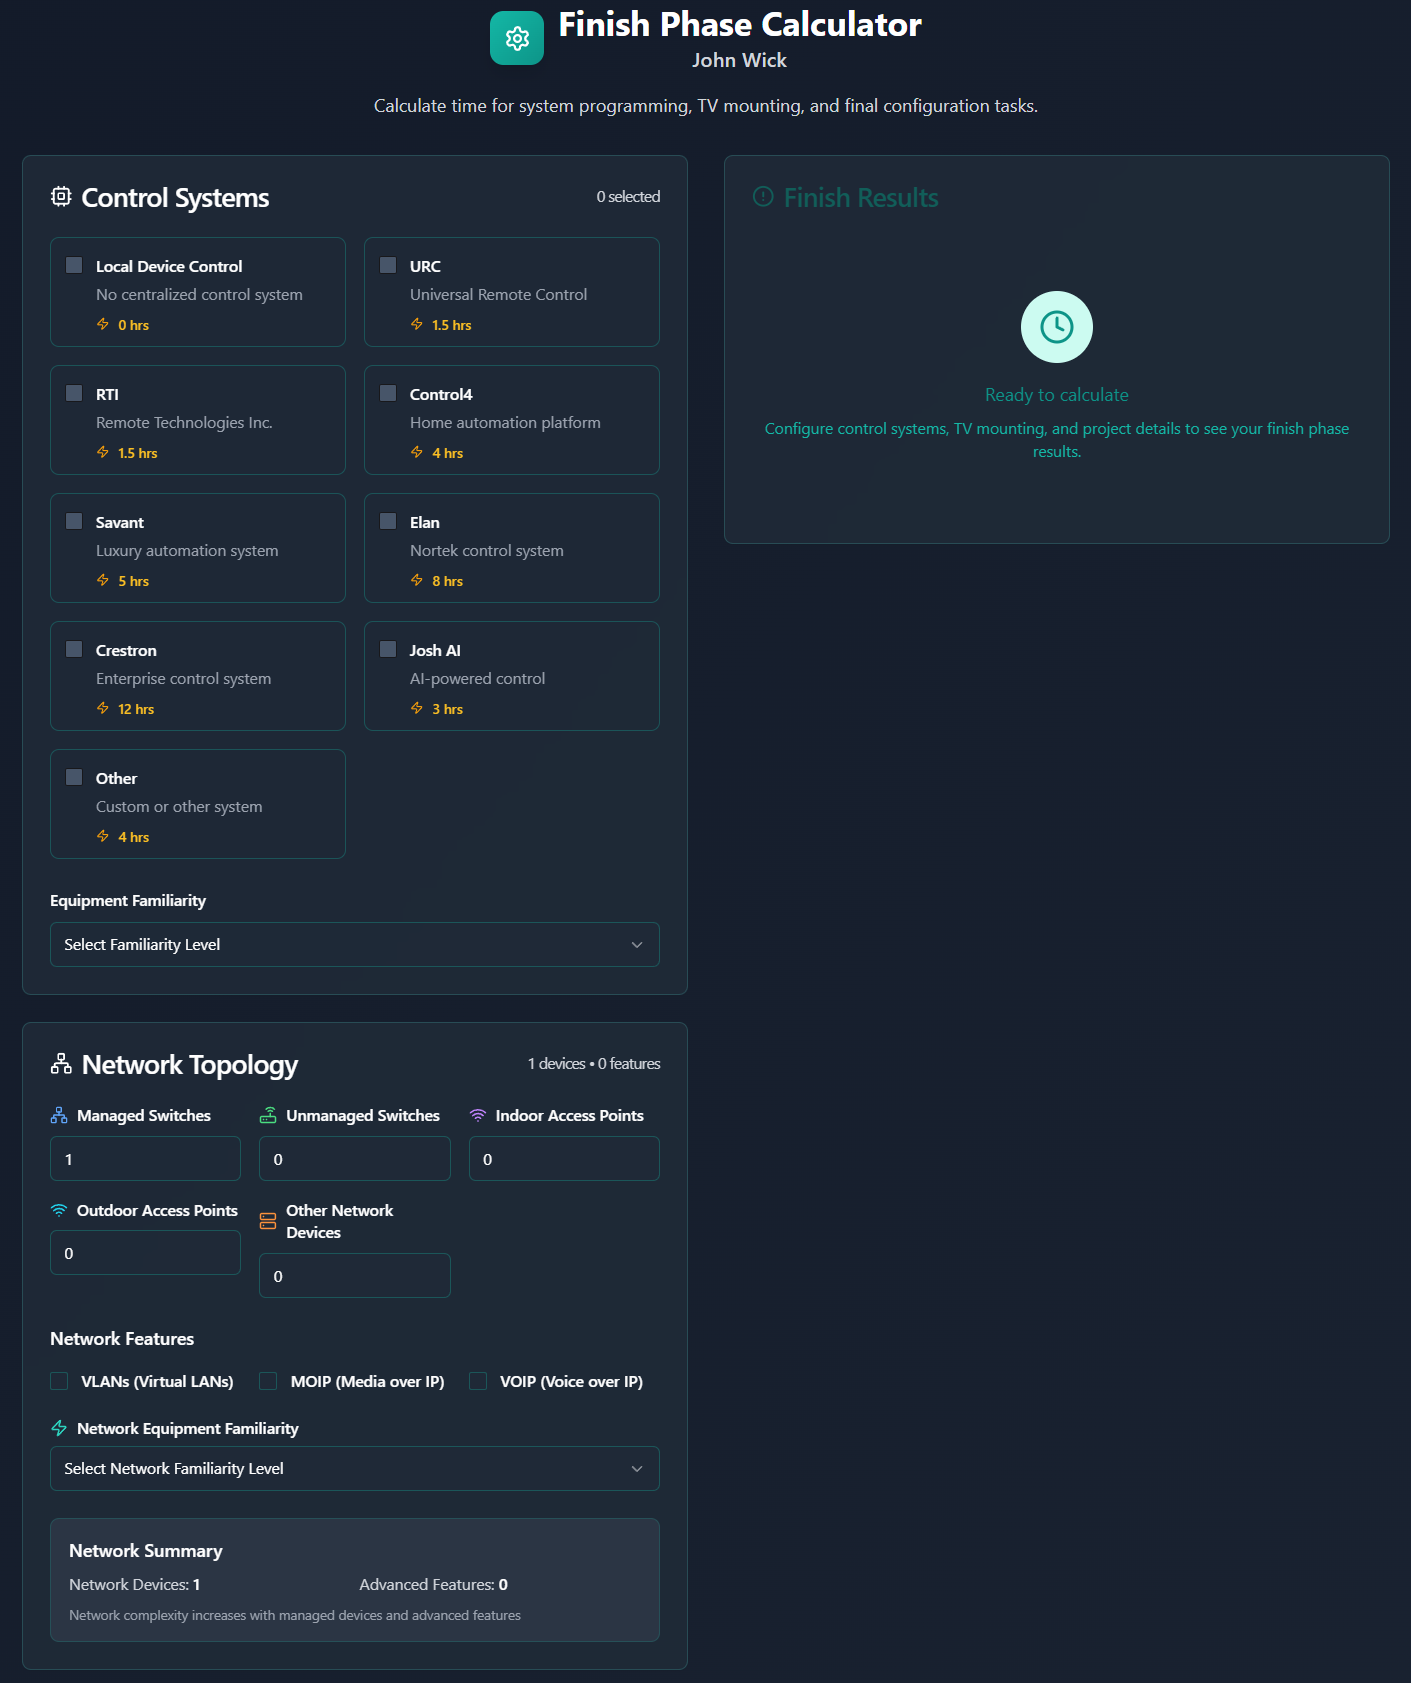The width and height of the screenshot is (1411, 1683).
Task: Tick the VLANs (Virtual LANs) checkbox
Action: [x=60, y=1381]
